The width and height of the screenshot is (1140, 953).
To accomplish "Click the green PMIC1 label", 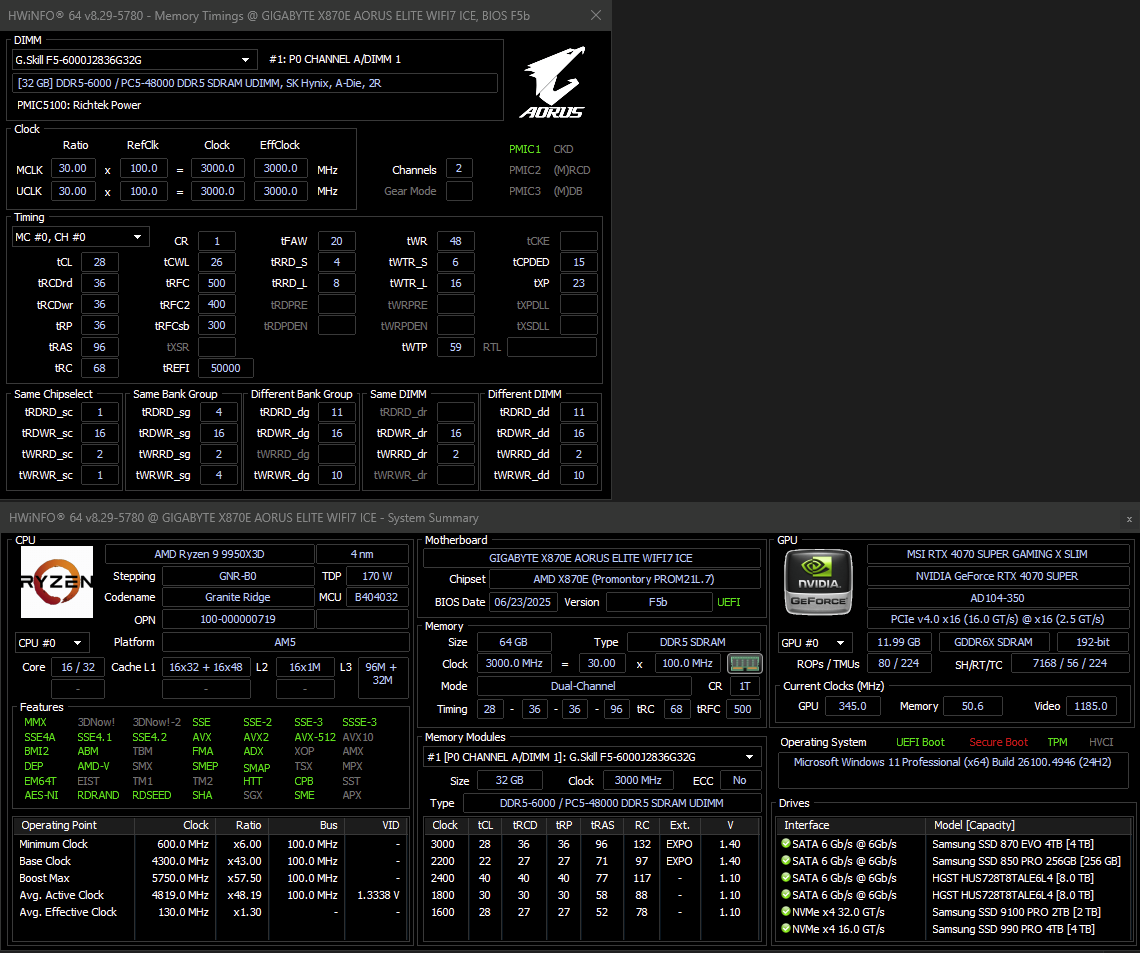I will 525,149.
